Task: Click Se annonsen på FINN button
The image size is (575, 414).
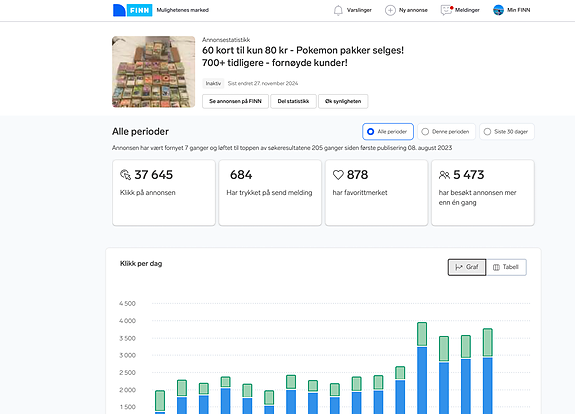Action: (235, 101)
